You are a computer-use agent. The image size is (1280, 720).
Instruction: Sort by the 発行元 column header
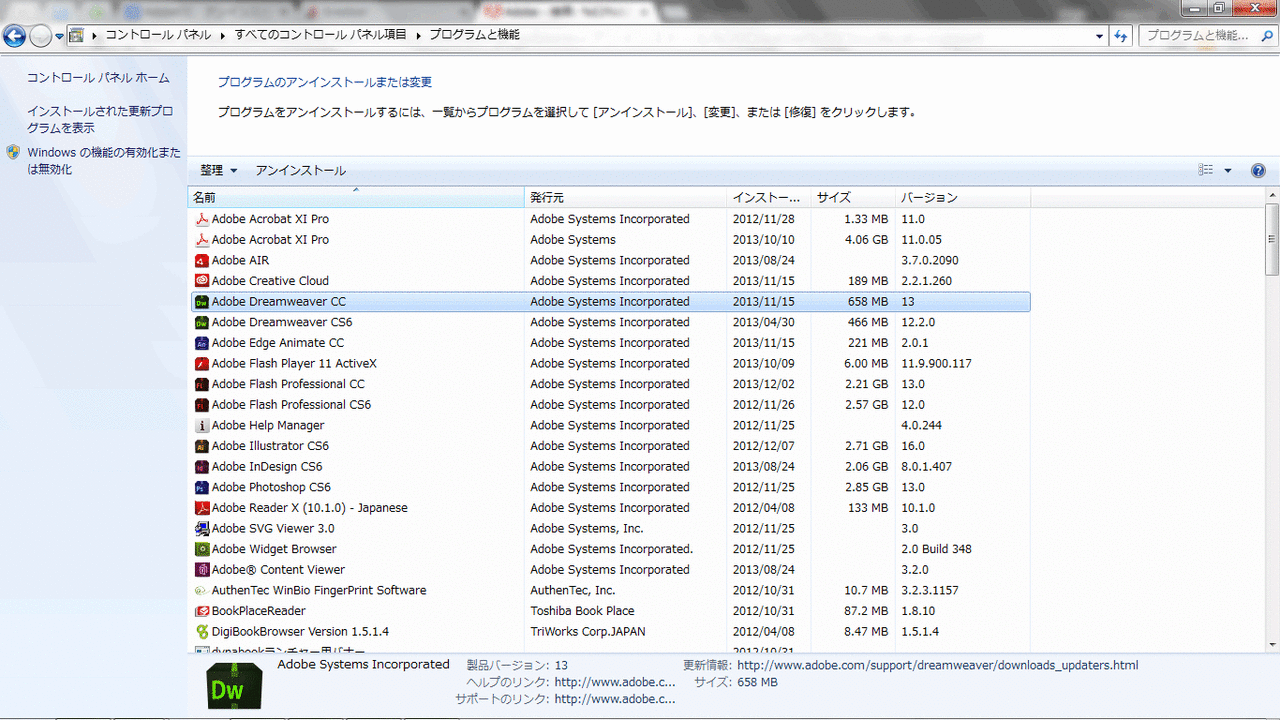click(x=626, y=198)
